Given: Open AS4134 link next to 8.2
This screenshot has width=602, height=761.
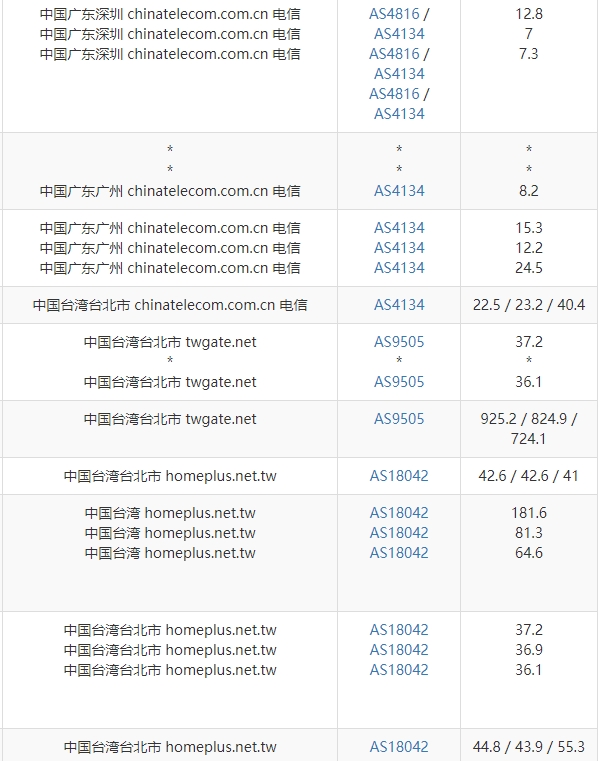Looking at the screenshot, I should click(399, 191).
